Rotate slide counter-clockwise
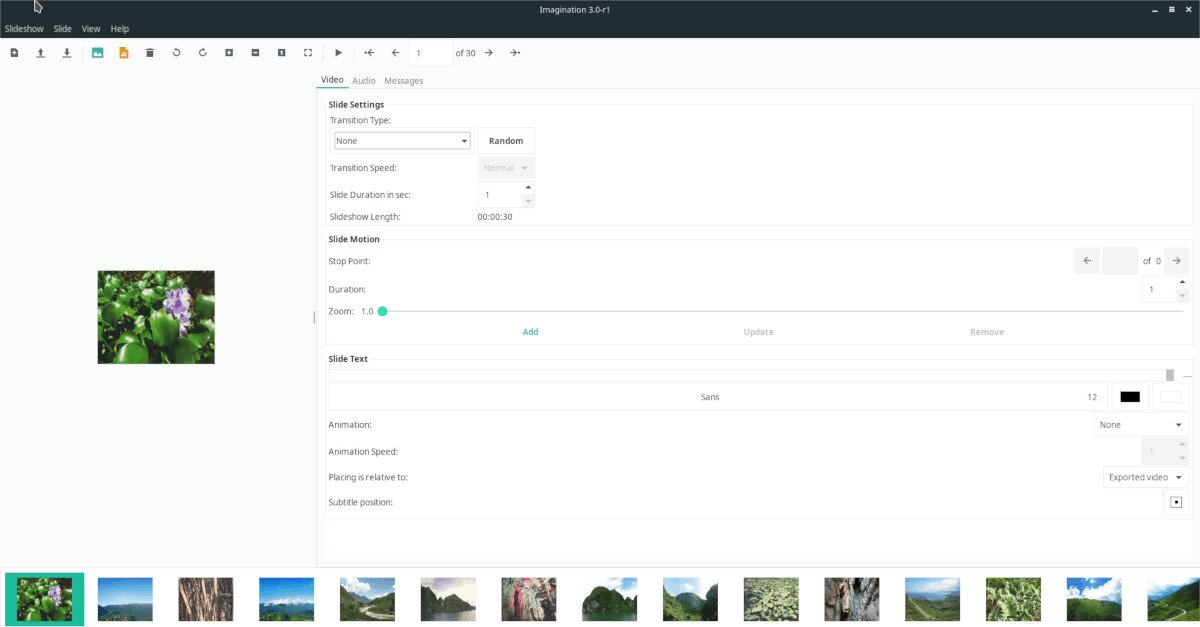Viewport: 1200px width, 627px height. (x=177, y=53)
